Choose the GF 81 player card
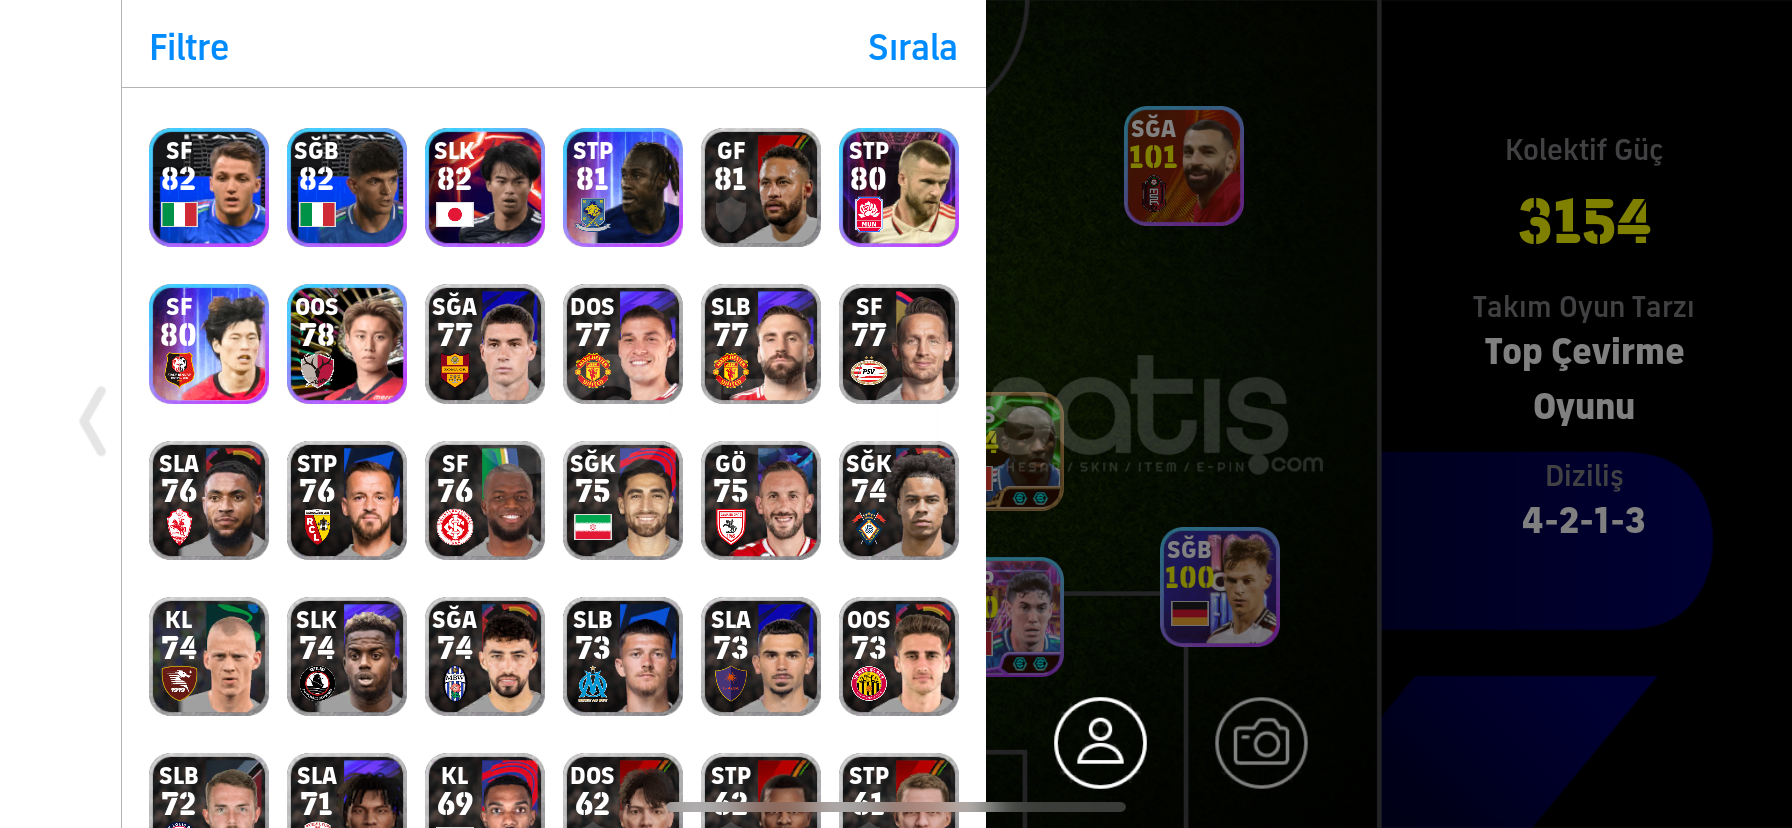This screenshot has width=1792, height=828. point(761,187)
